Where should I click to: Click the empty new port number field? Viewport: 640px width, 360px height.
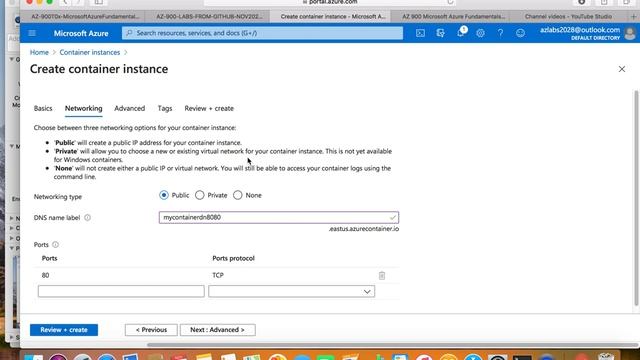pos(121,291)
